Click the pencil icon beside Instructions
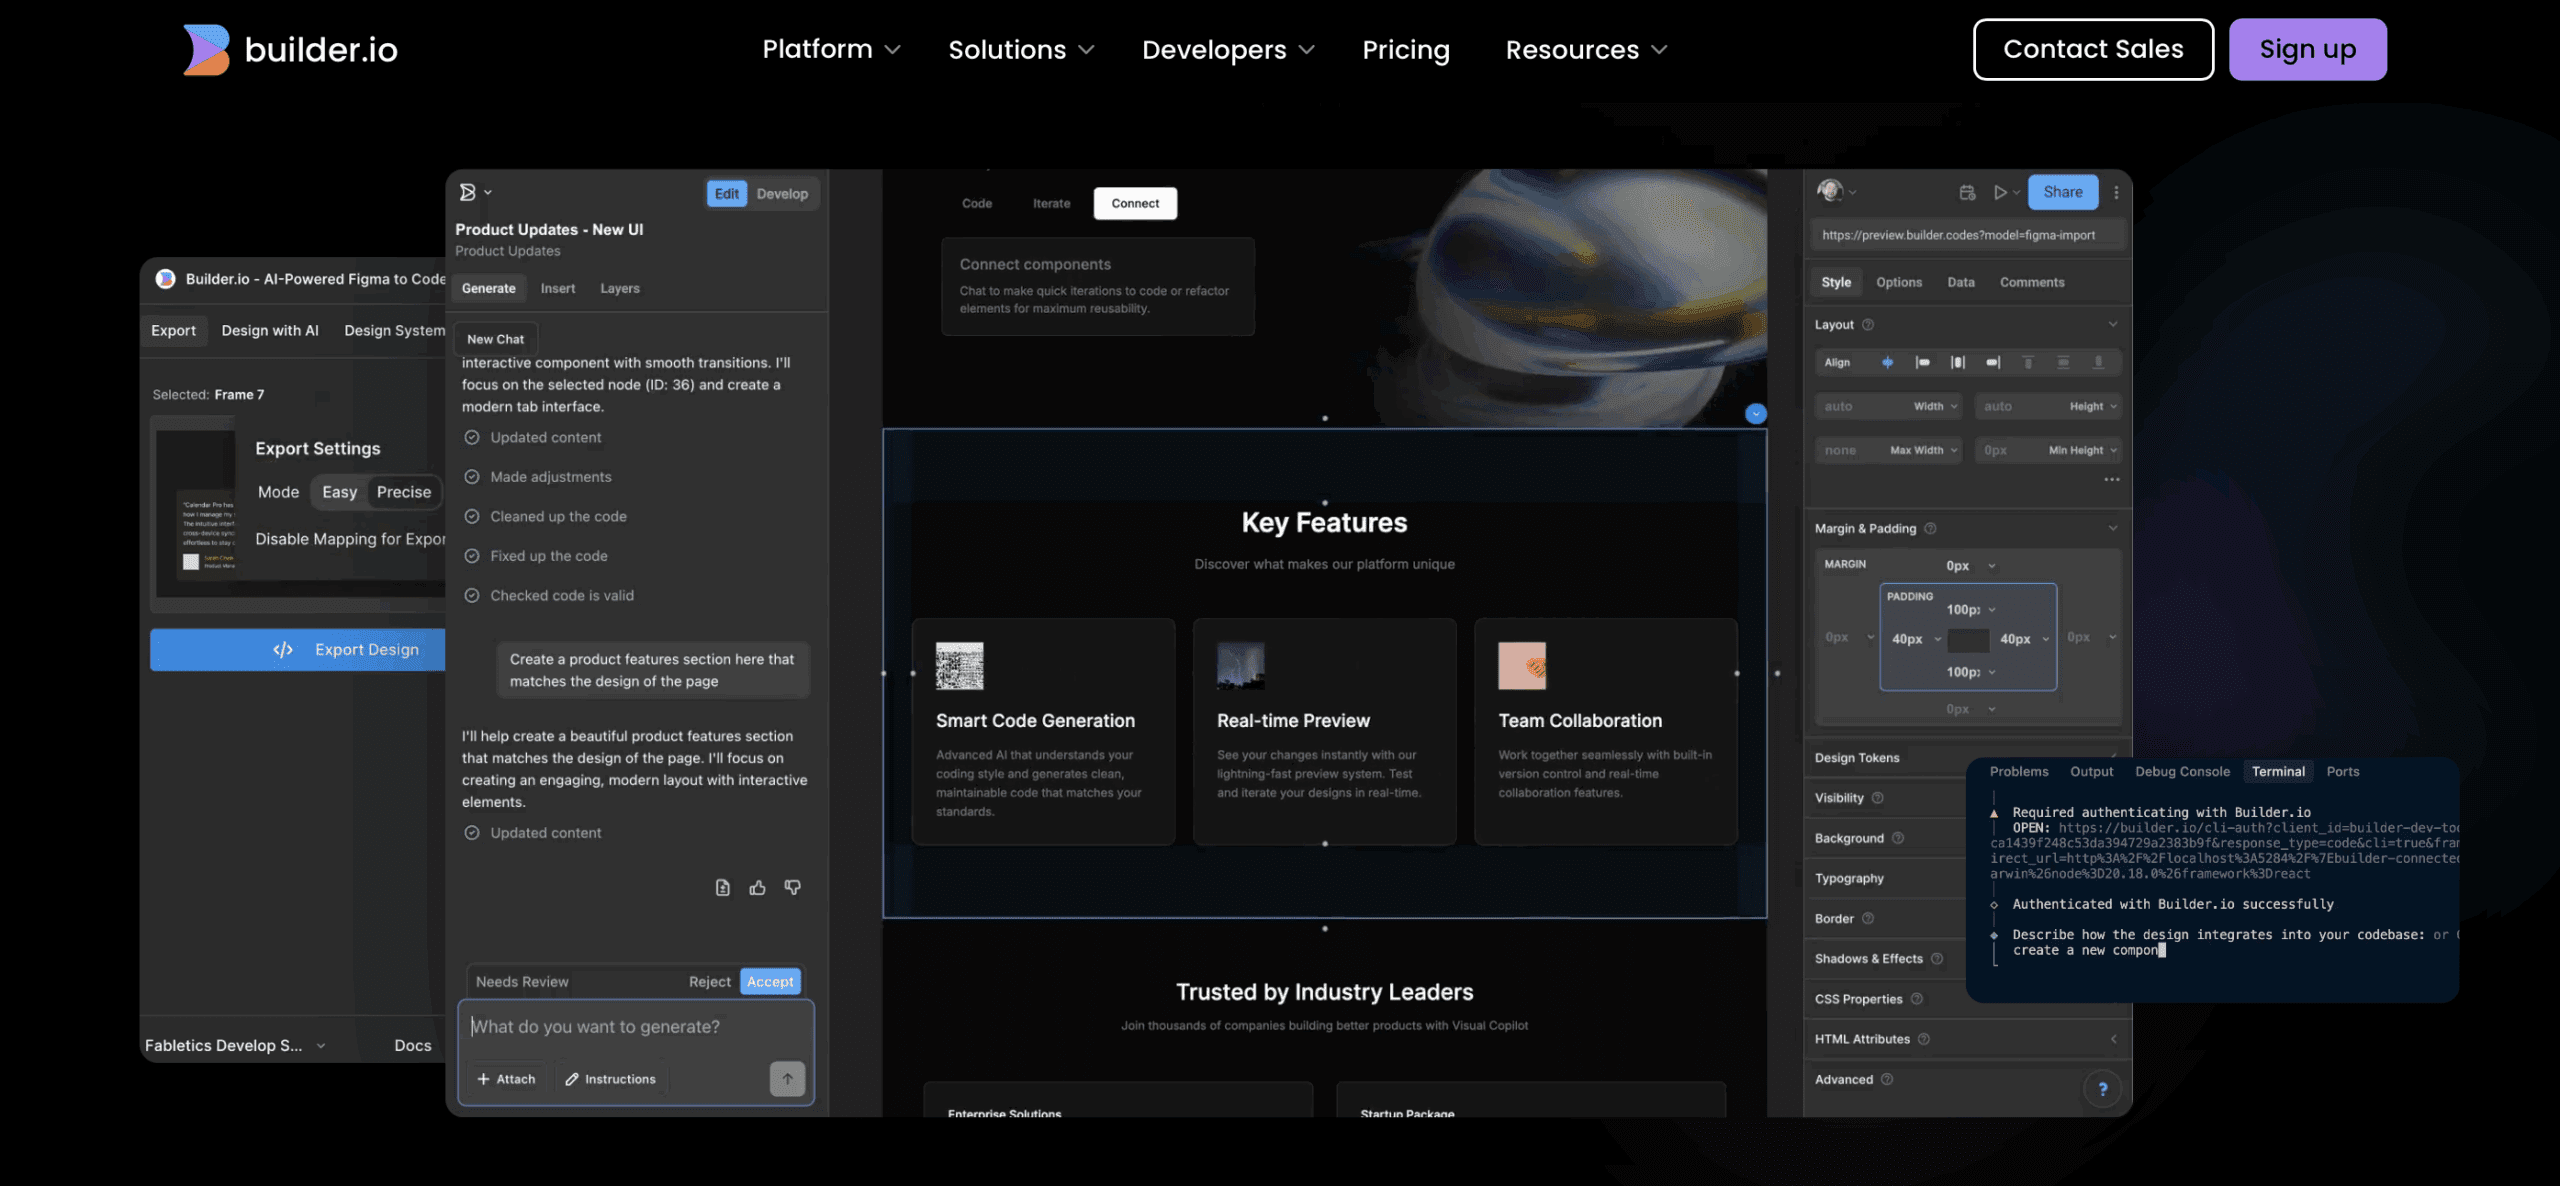The width and height of the screenshot is (2560, 1186). tap(572, 1079)
